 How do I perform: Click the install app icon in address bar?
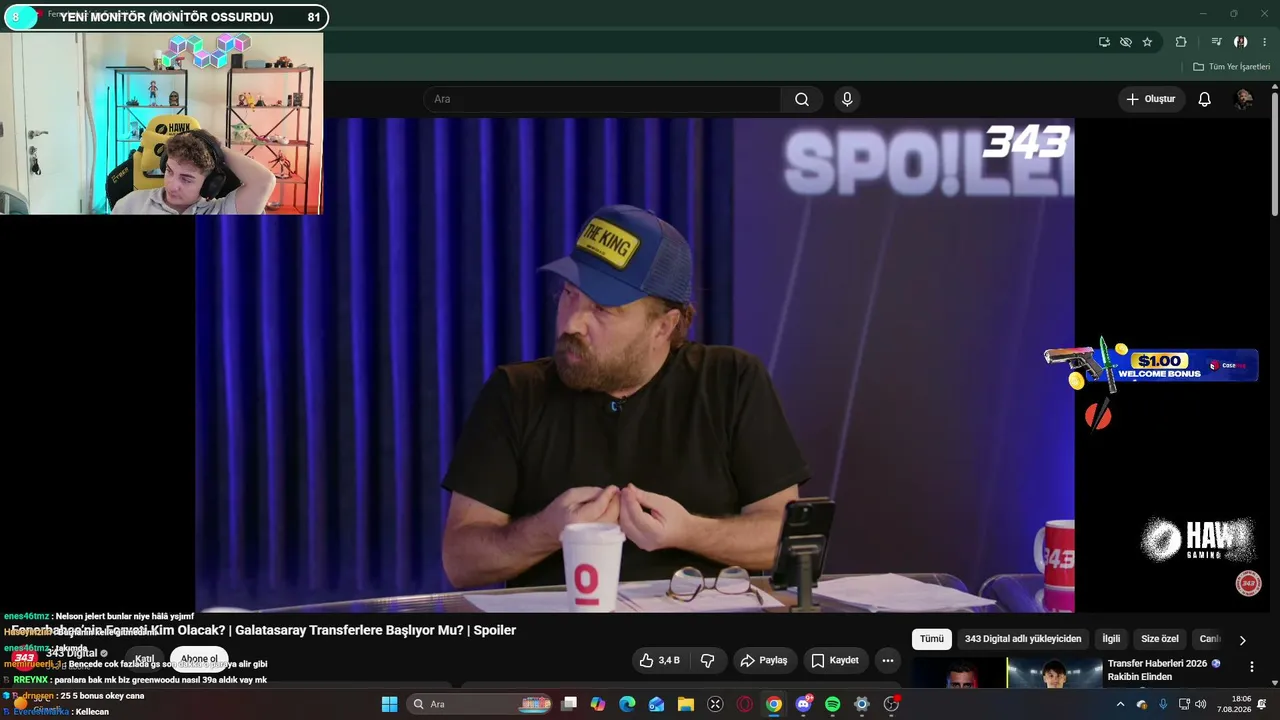1104,42
